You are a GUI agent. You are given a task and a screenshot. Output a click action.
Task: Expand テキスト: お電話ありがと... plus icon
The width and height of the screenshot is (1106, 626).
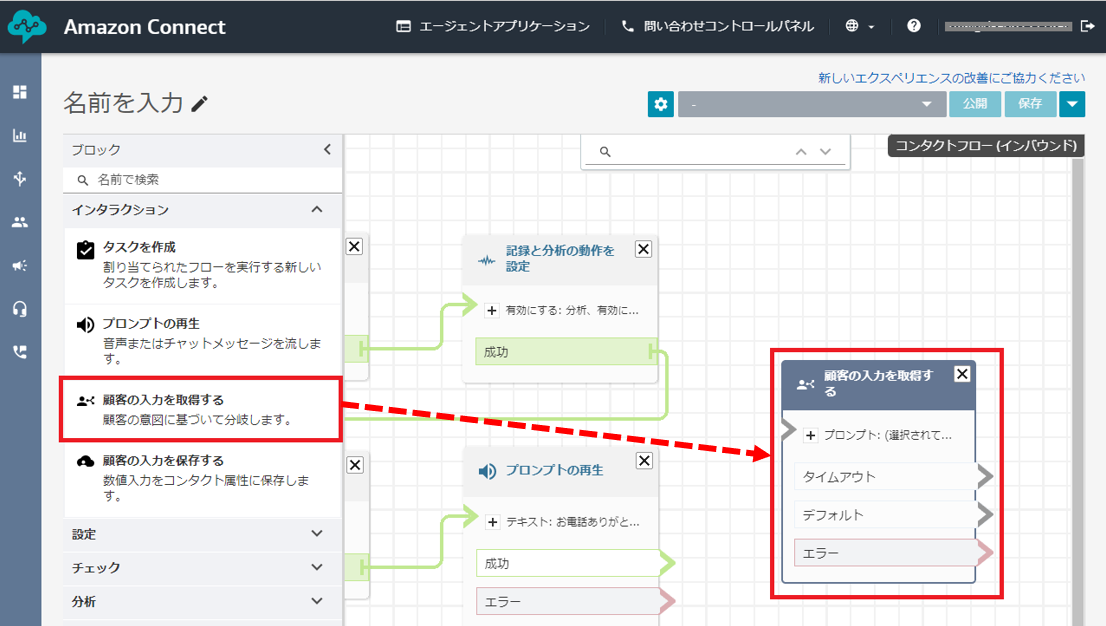[x=492, y=522]
